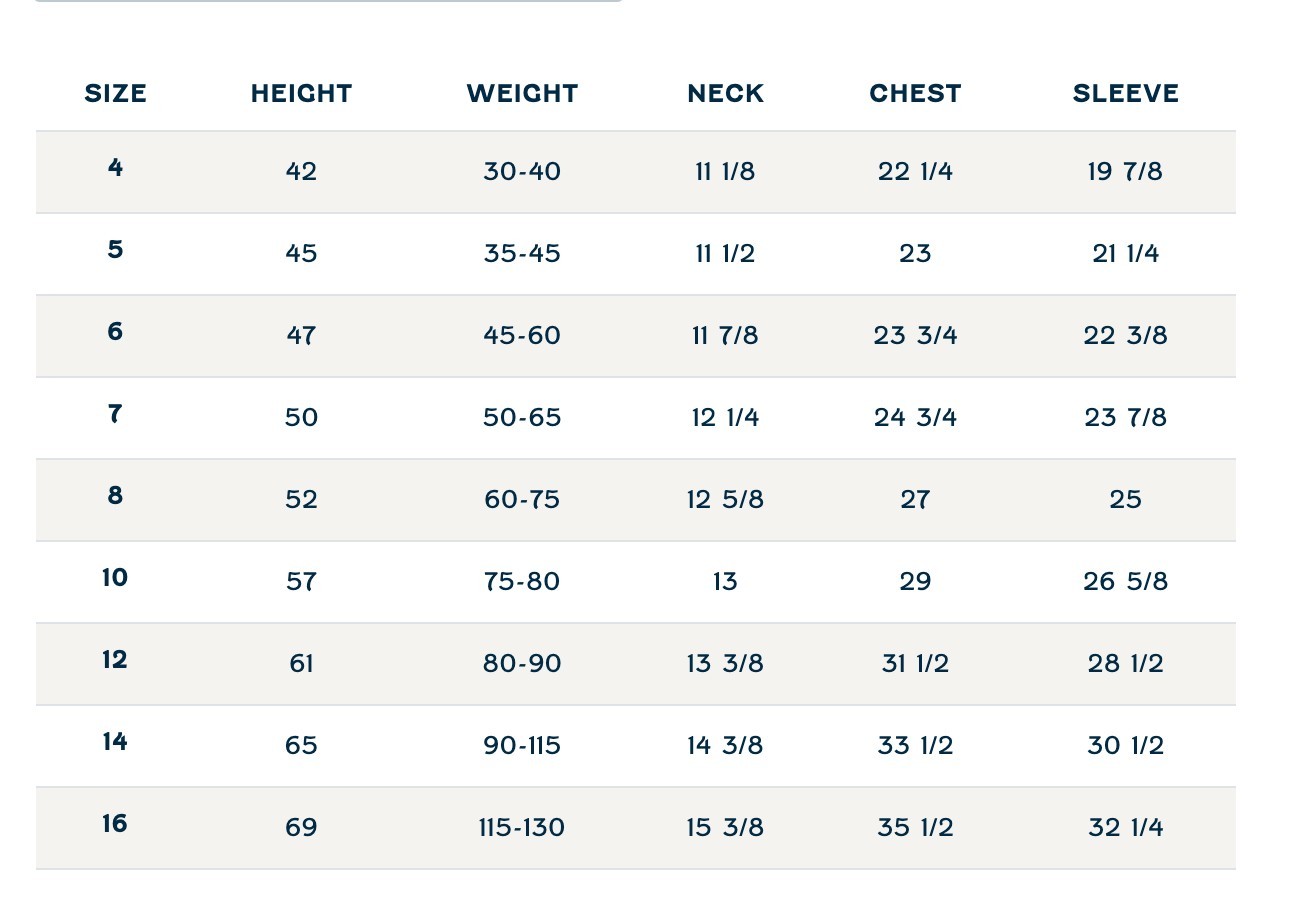Select size 8 row label
The width and height of the screenshot is (1292, 923).
pyautogui.click(x=115, y=495)
